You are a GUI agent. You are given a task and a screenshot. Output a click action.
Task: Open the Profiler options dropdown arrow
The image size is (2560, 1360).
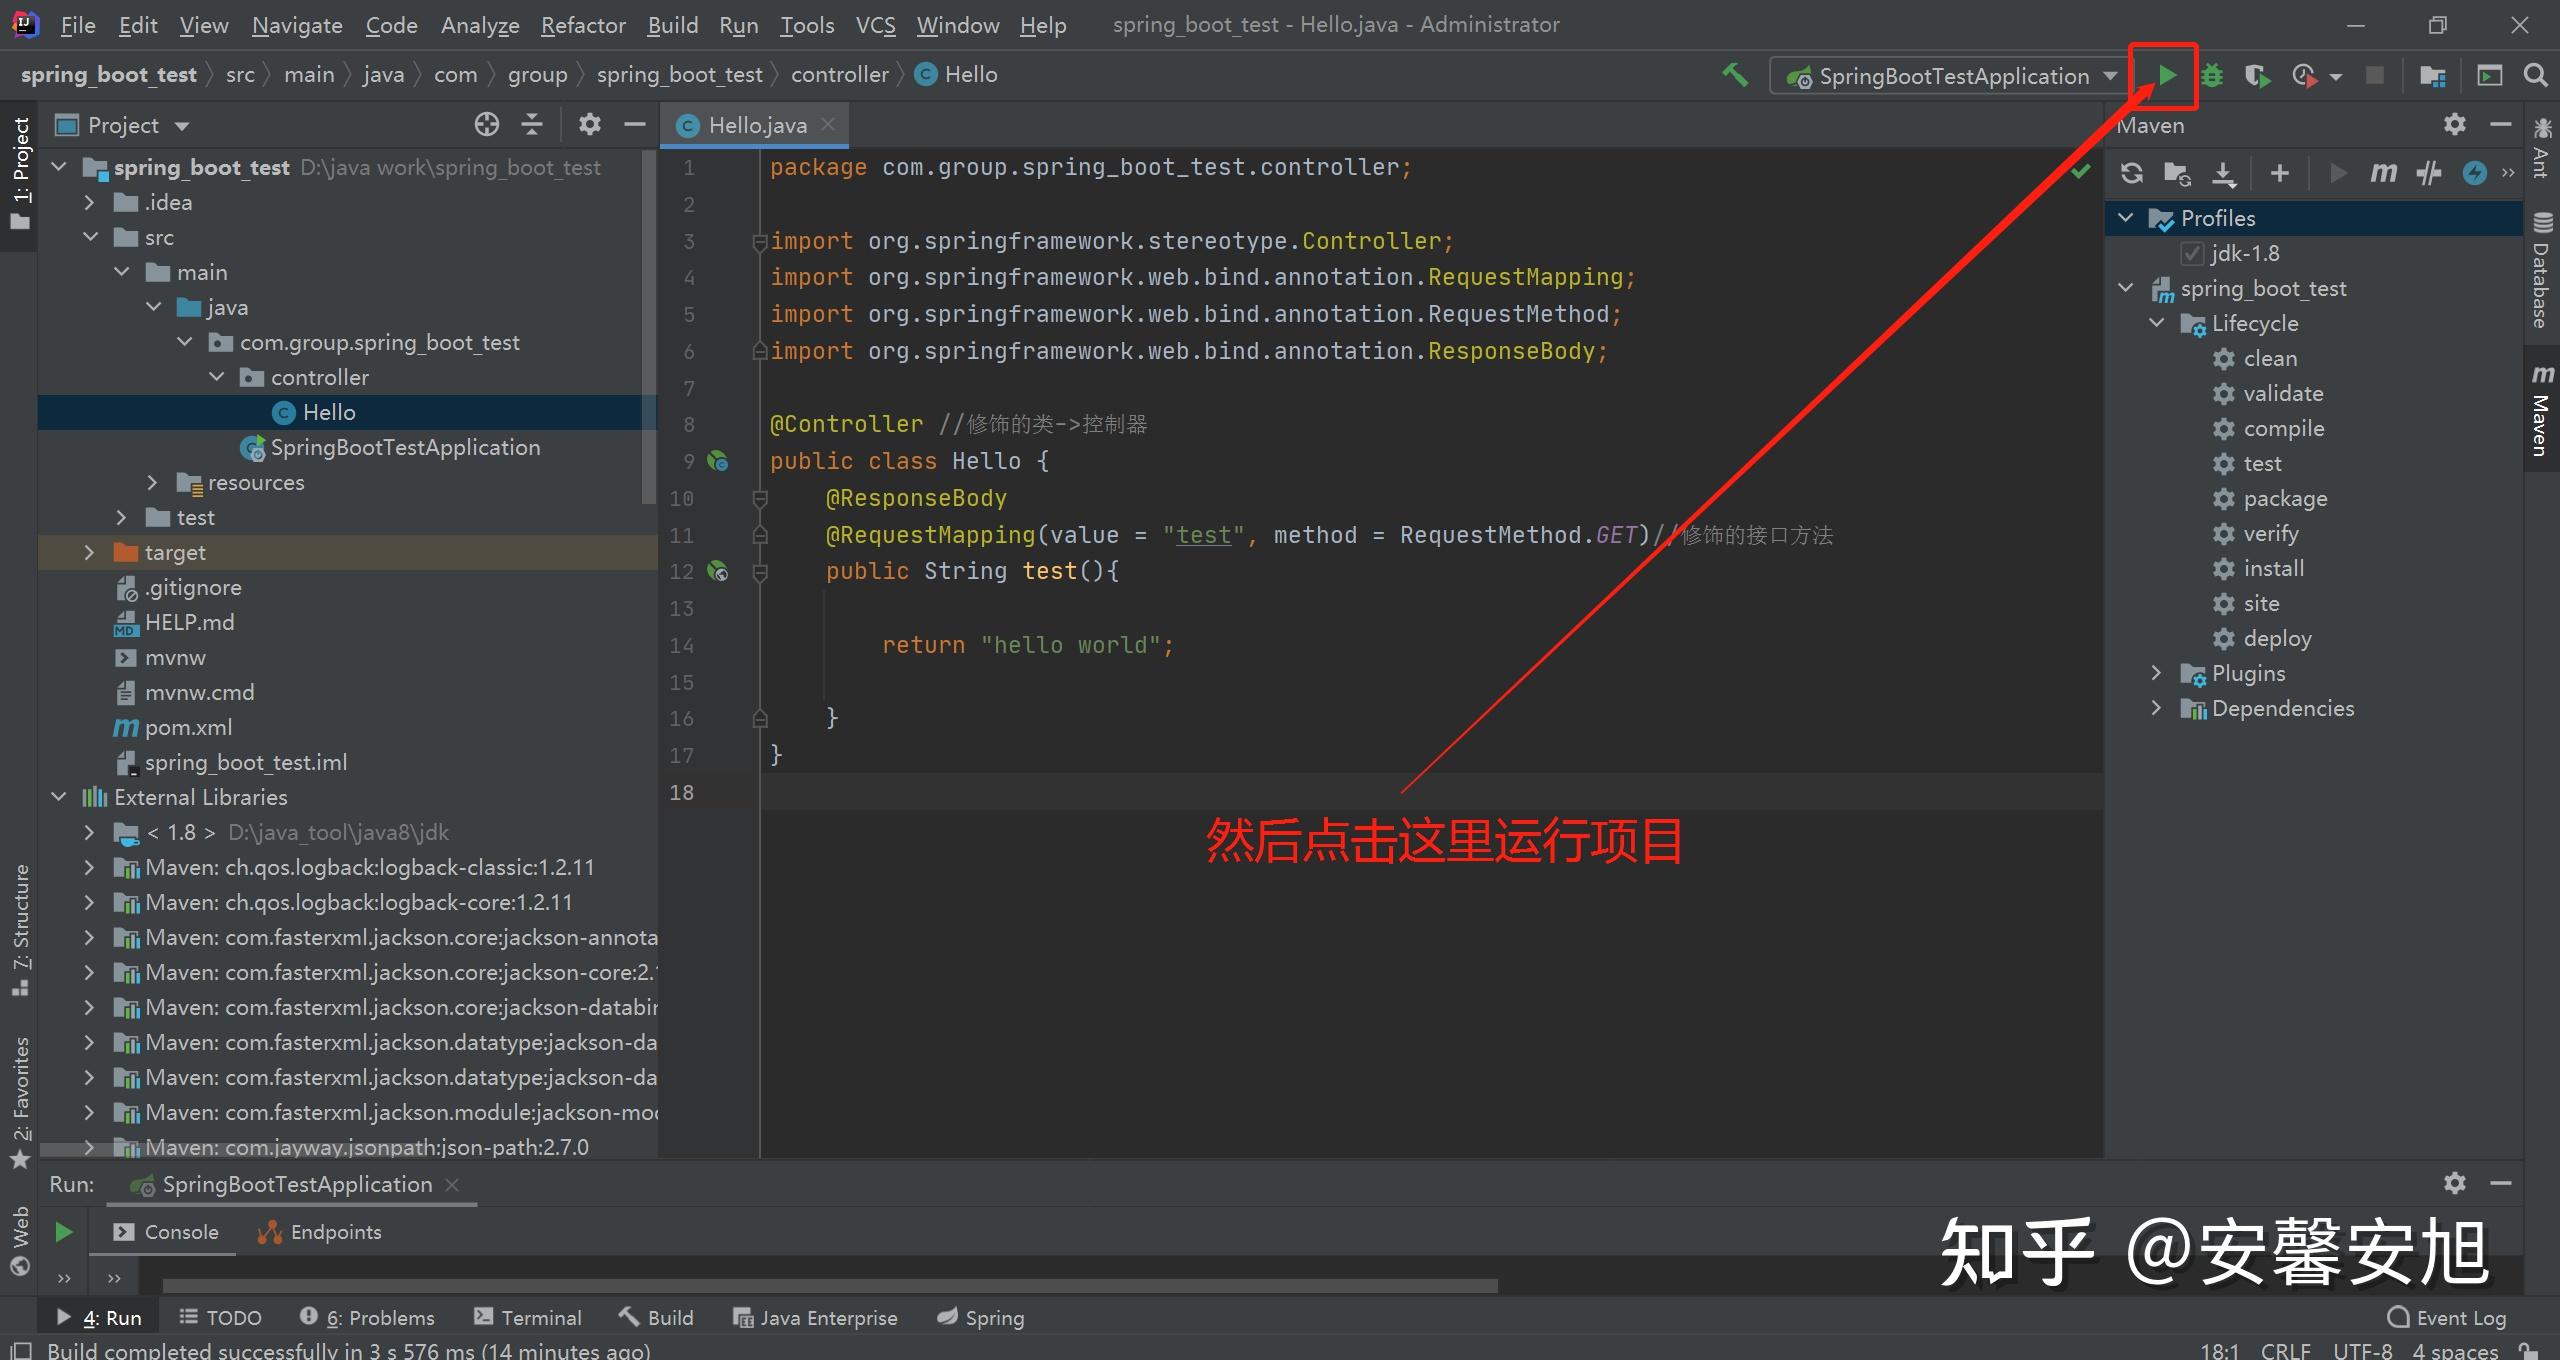(2336, 76)
